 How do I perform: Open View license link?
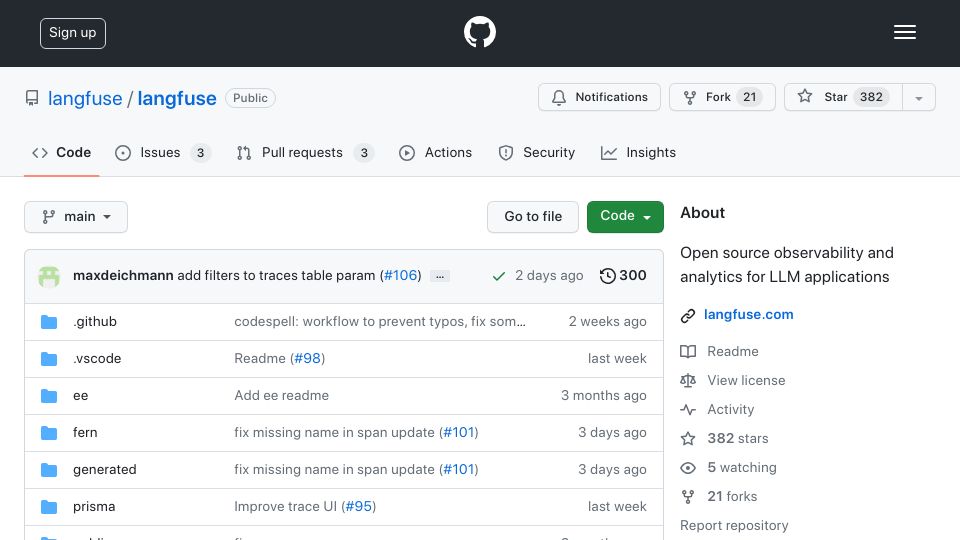pyautogui.click(x=746, y=380)
